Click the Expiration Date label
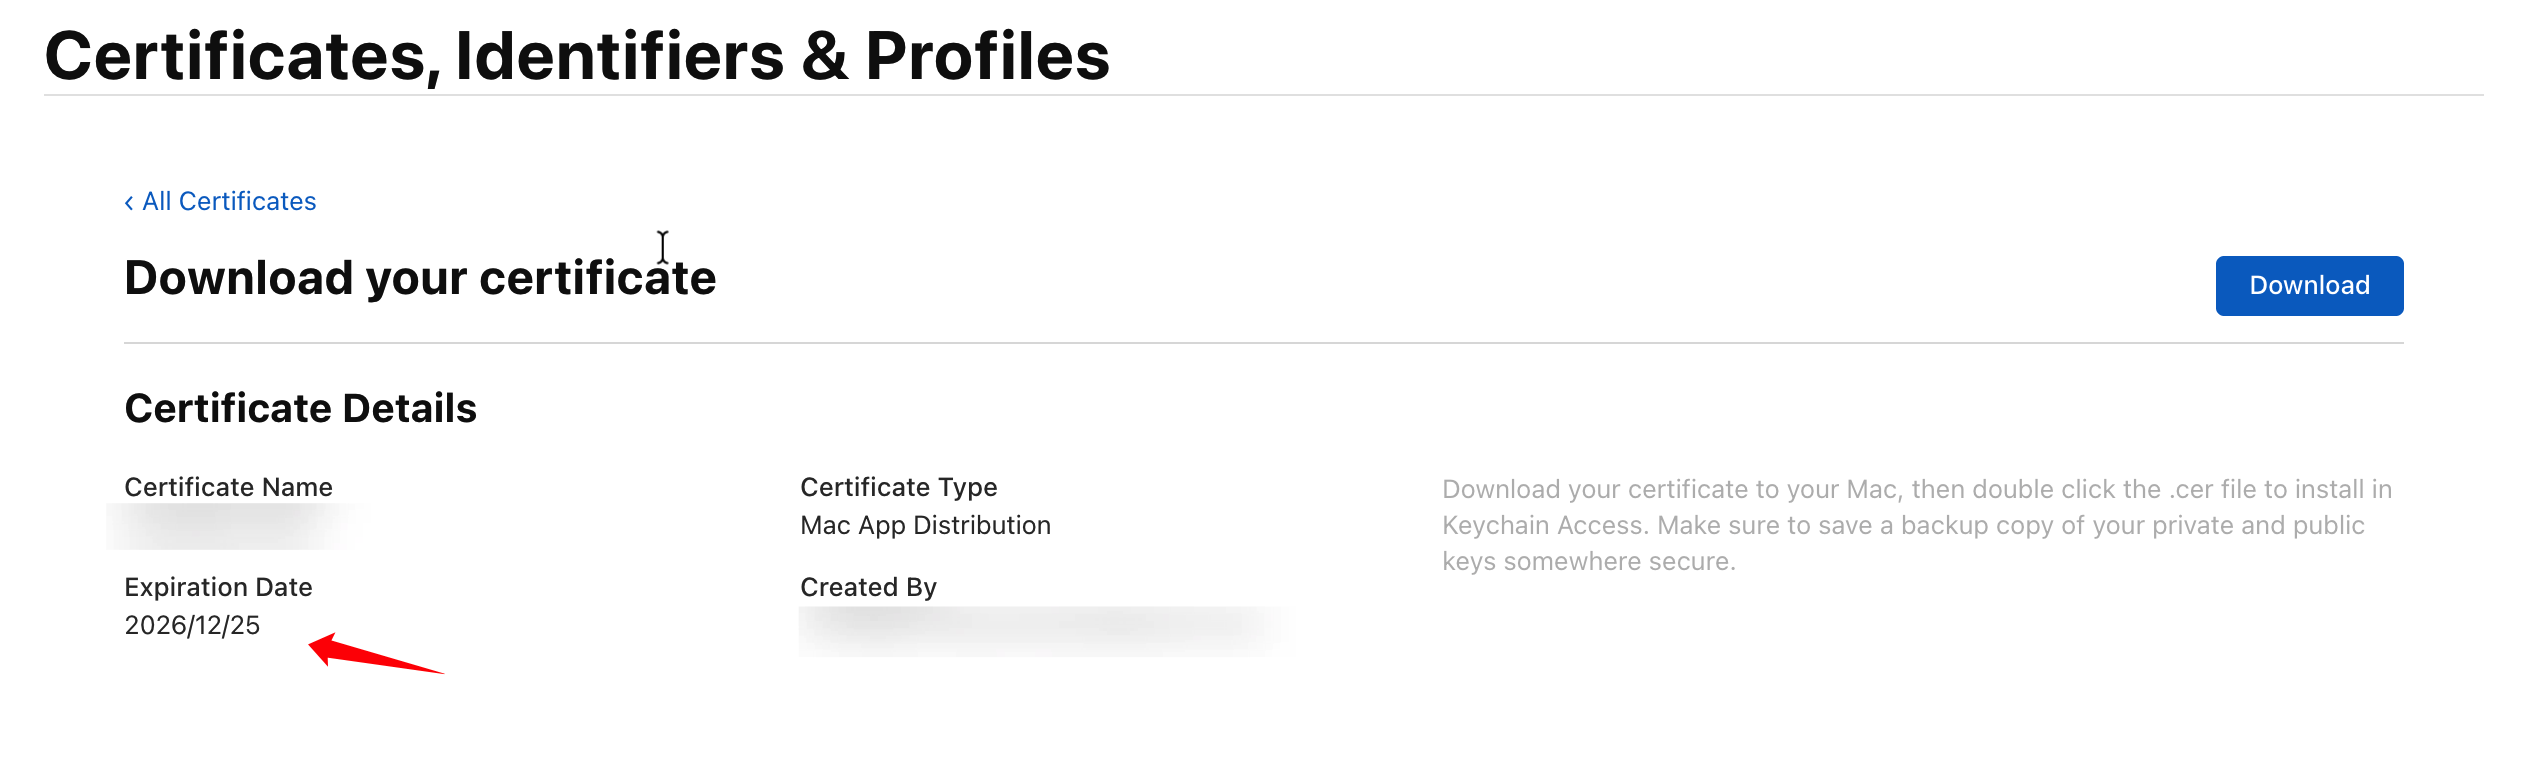 click(218, 587)
